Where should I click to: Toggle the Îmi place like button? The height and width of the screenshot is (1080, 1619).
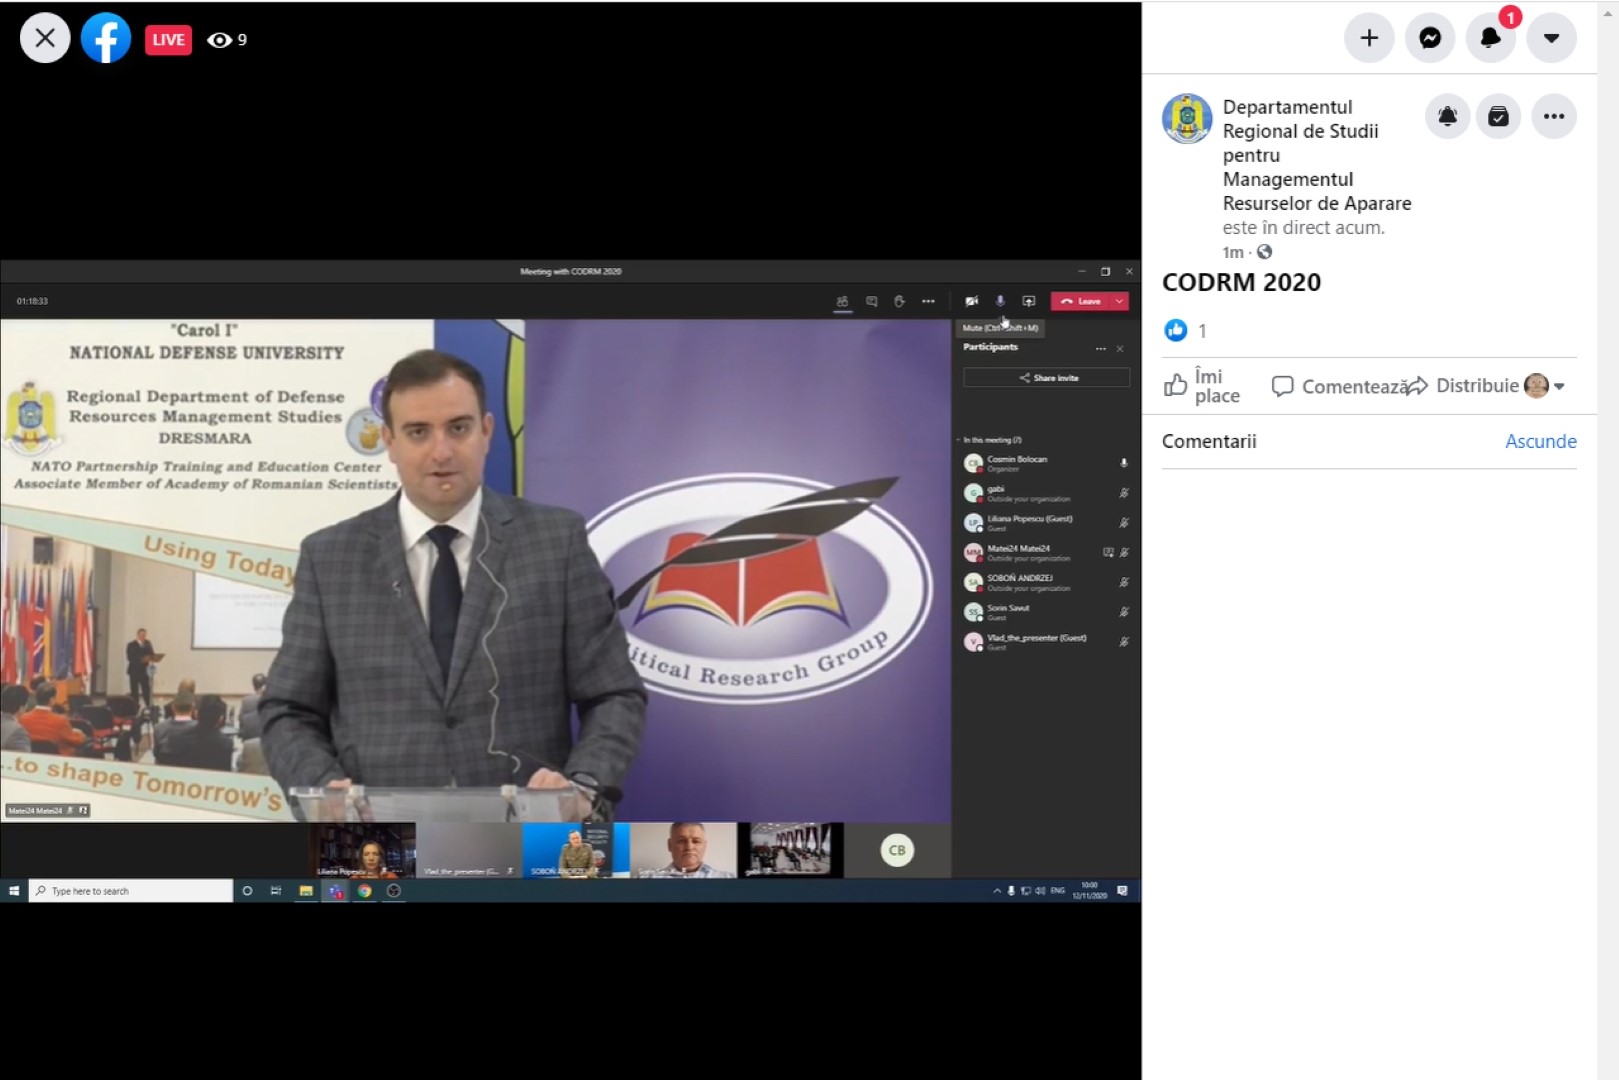pyautogui.click(x=1203, y=386)
